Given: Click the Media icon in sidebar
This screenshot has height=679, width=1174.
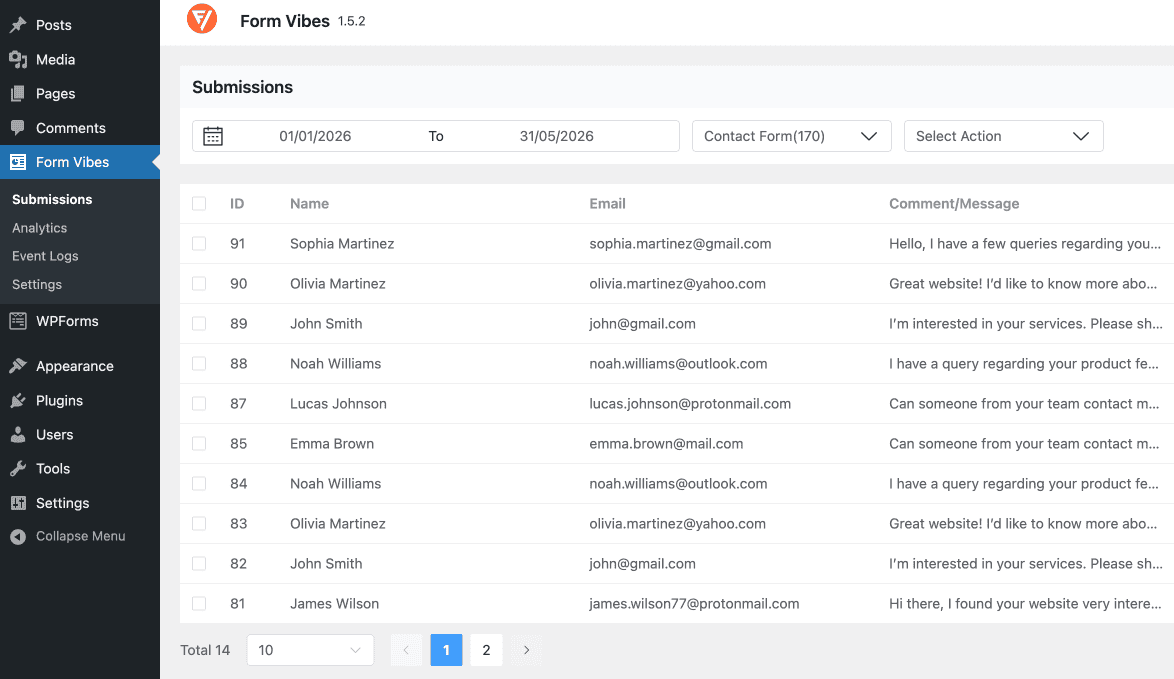Looking at the screenshot, I should click(18, 59).
